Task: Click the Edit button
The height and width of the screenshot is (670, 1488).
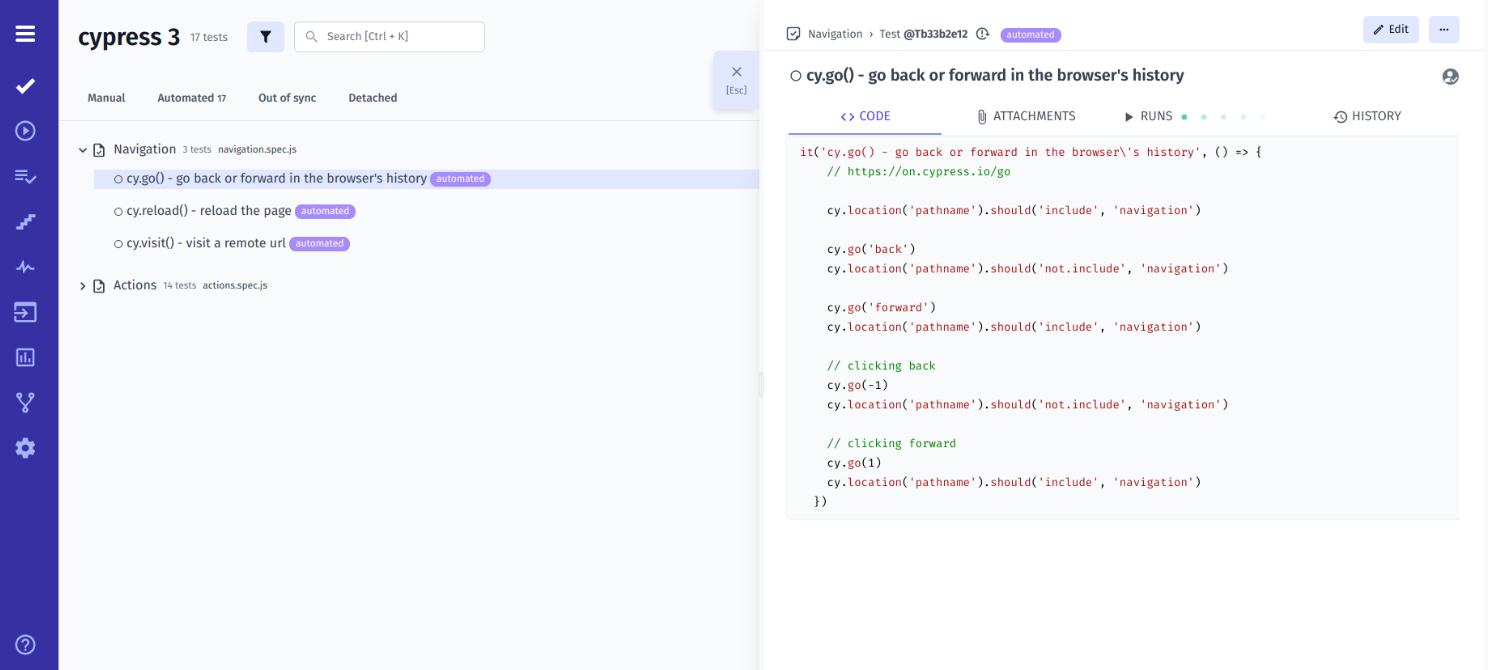Action: coord(1390,29)
